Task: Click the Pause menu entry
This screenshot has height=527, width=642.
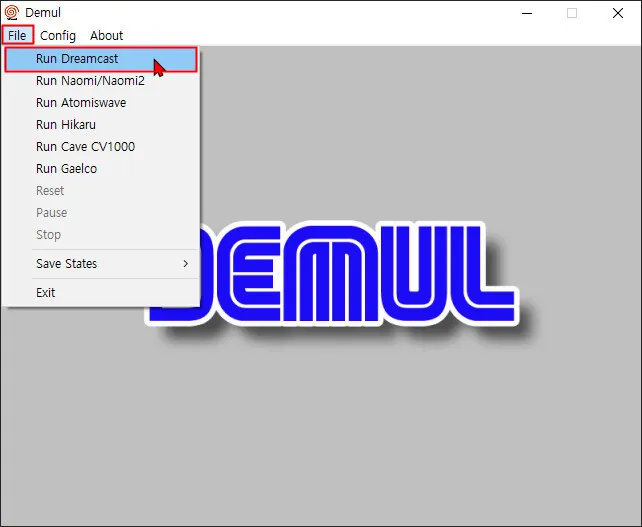Action: point(101,213)
